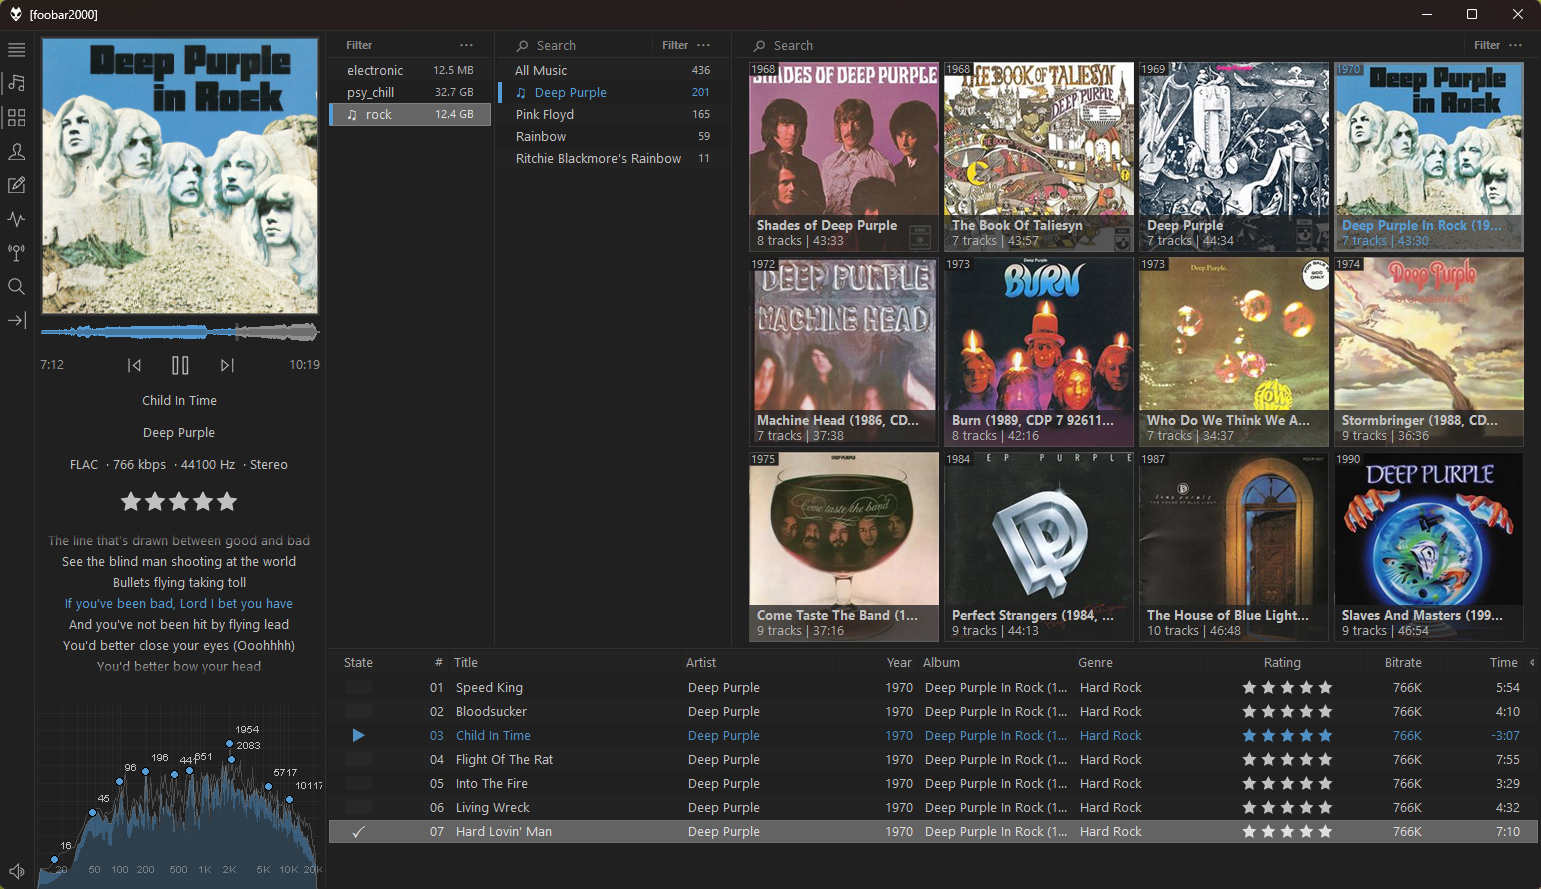Open the playlist panel's three-dot options menu
Viewport: 1541px width, 889px height.
tap(466, 45)
